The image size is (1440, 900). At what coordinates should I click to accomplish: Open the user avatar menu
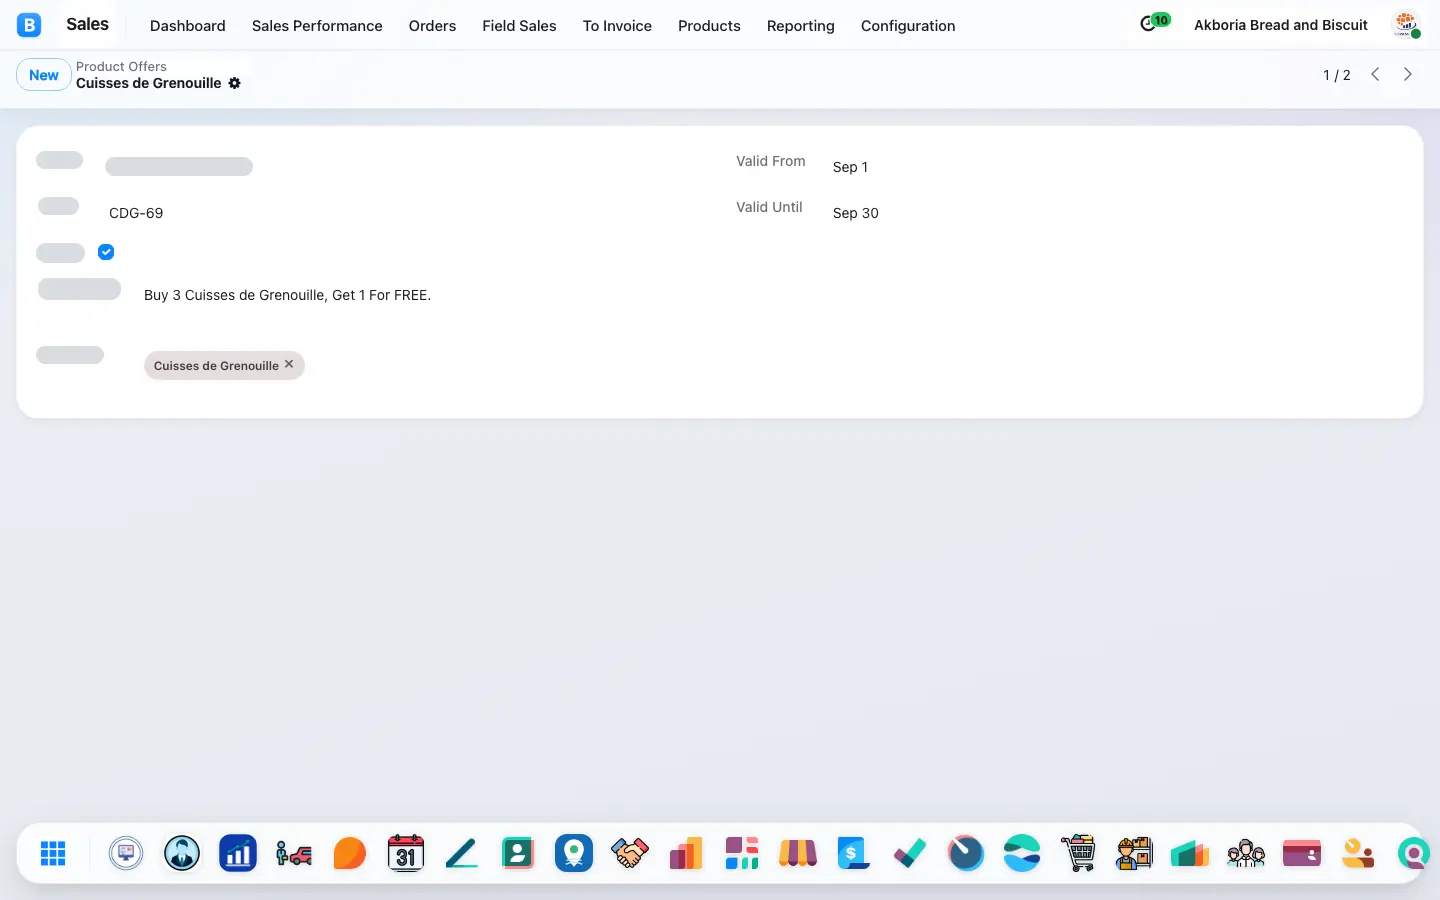[x=1406, y=25]
